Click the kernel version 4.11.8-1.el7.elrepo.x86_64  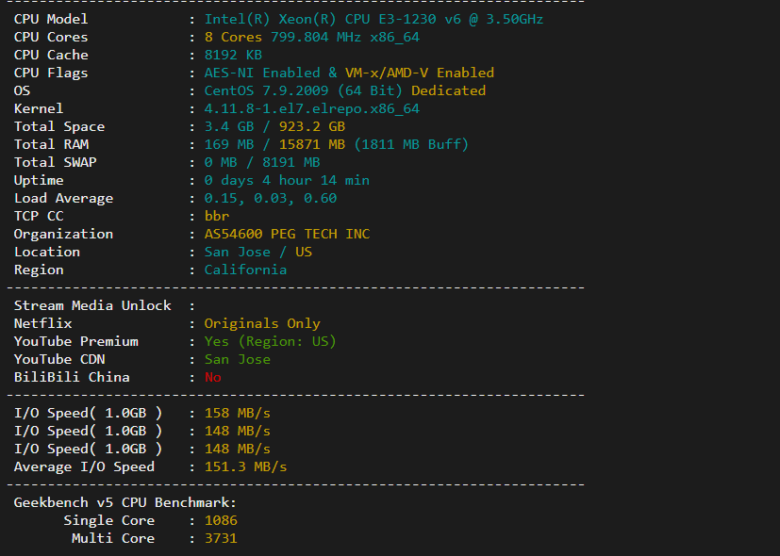click(311, 109)
